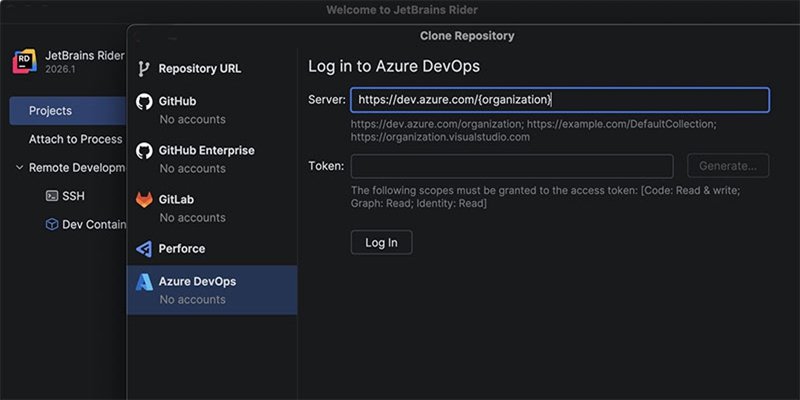Click the Perforce icon
The image size is (800, 400).
click(144, 248)
